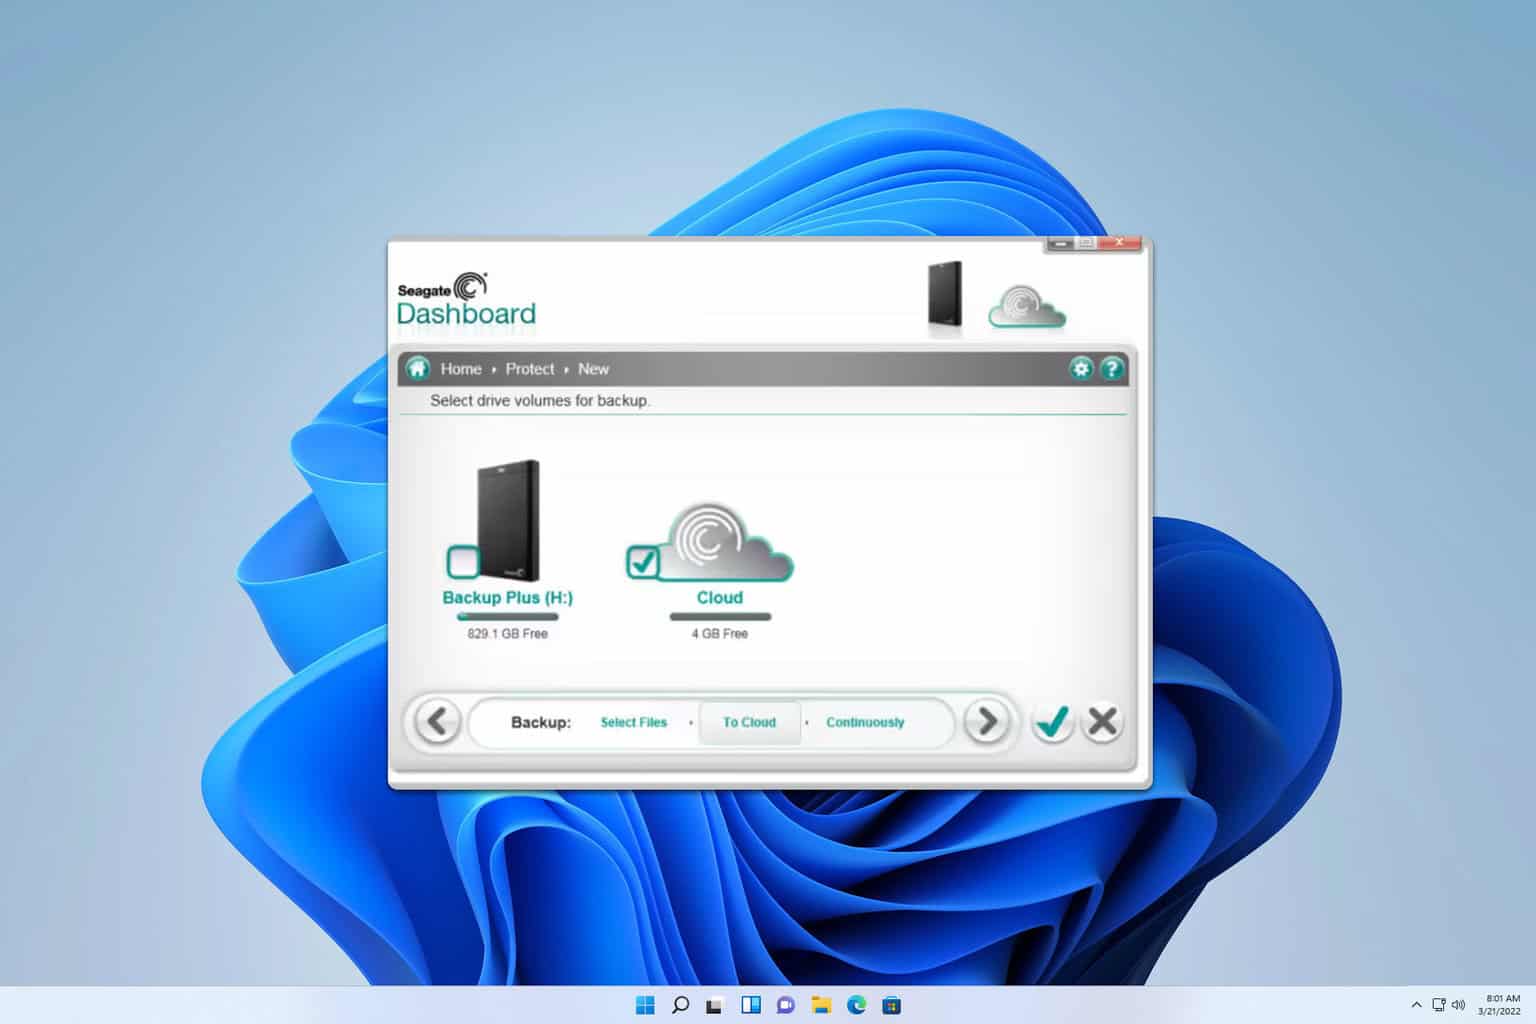Open Widgets from taskbar

pos(751,1005)
